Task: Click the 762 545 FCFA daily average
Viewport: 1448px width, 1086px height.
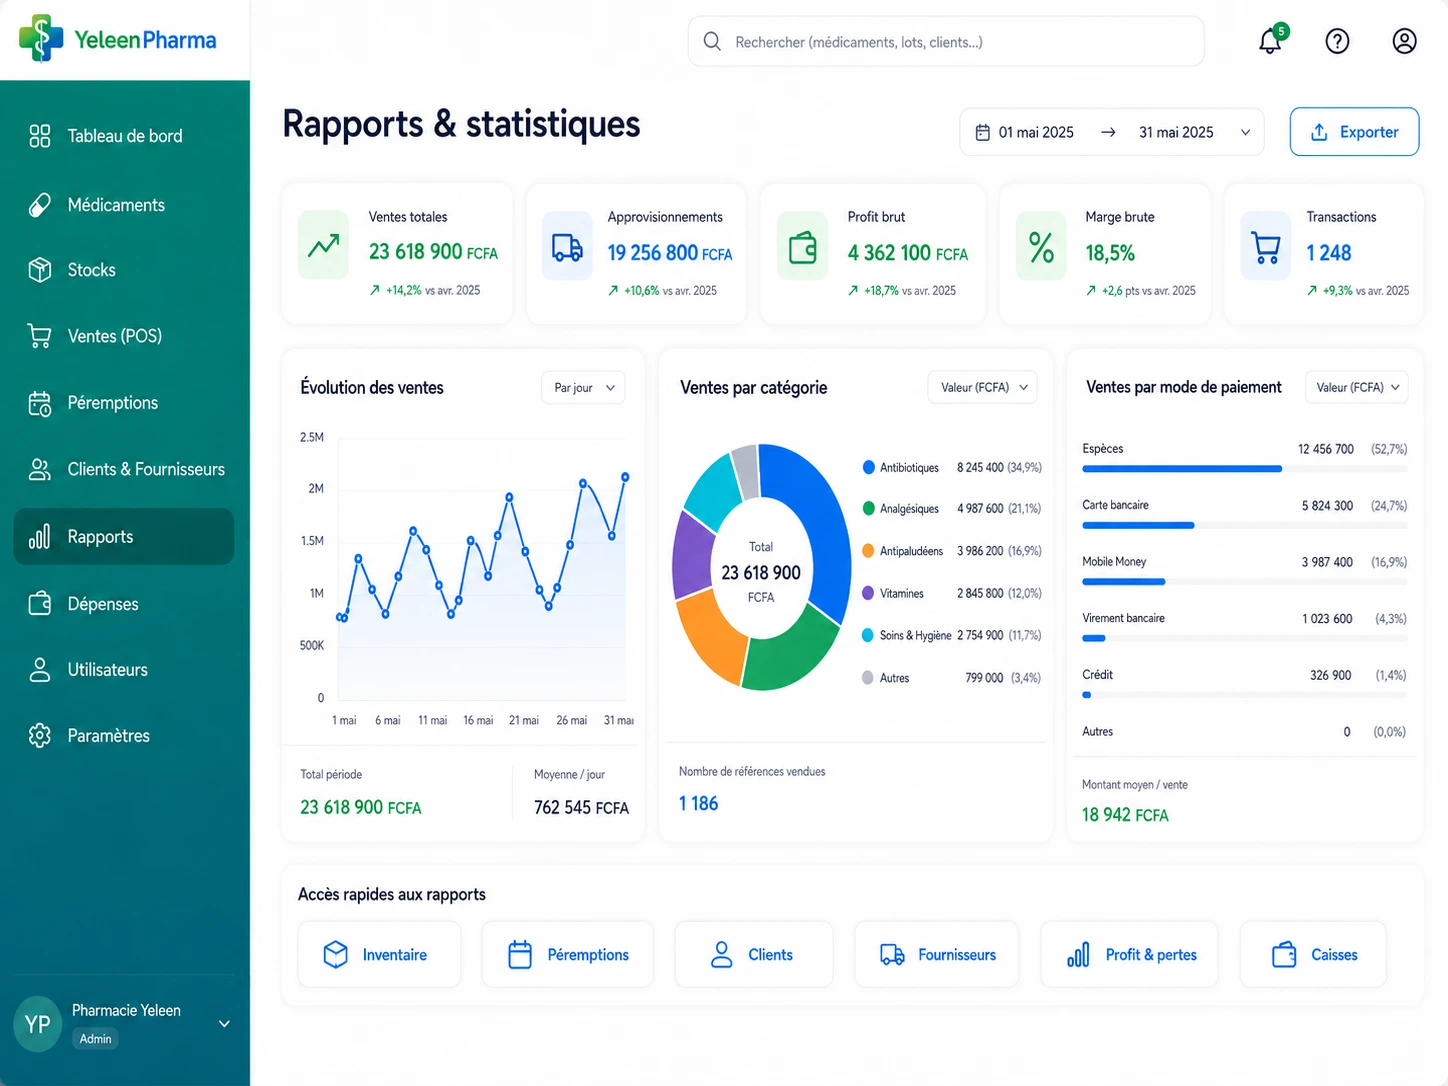Action: pyautogui.click(x=581, y=807)
